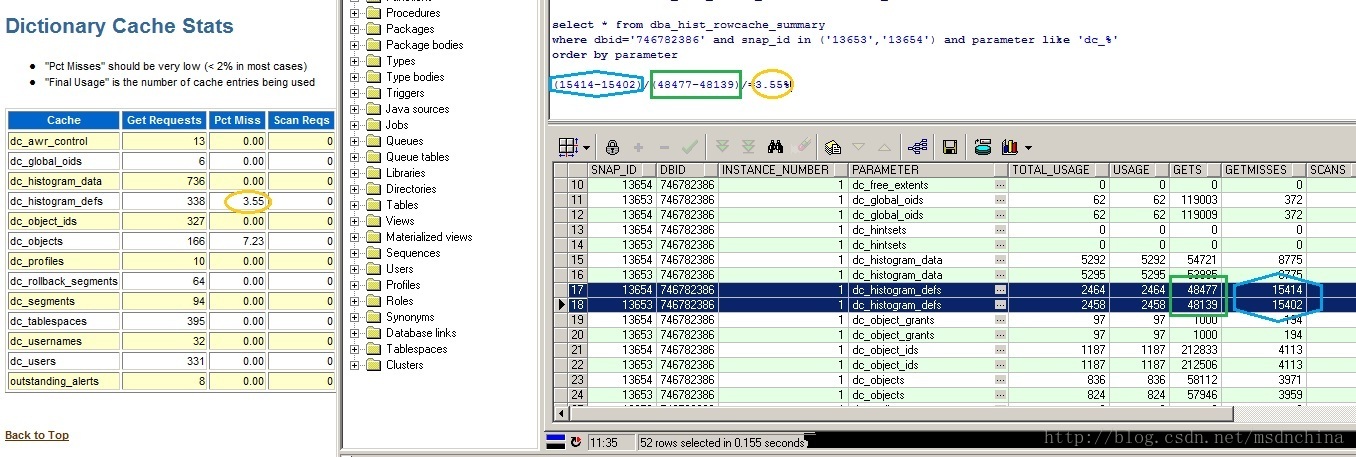The width and height of the screenshot is (1356, 457).
Task: Click the status bar blue flag icon
Action: (555, 441)
